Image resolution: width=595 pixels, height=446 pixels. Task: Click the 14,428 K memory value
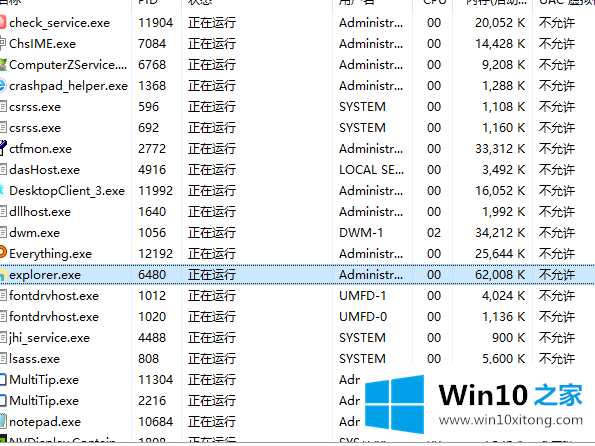click(500, 44)
